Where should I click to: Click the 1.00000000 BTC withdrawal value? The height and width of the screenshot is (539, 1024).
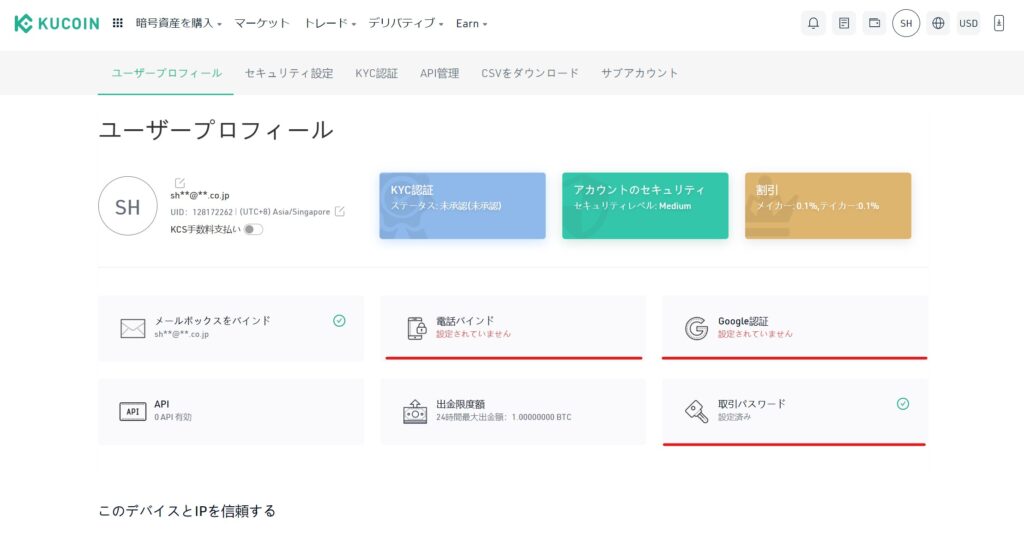click(541, 417)
